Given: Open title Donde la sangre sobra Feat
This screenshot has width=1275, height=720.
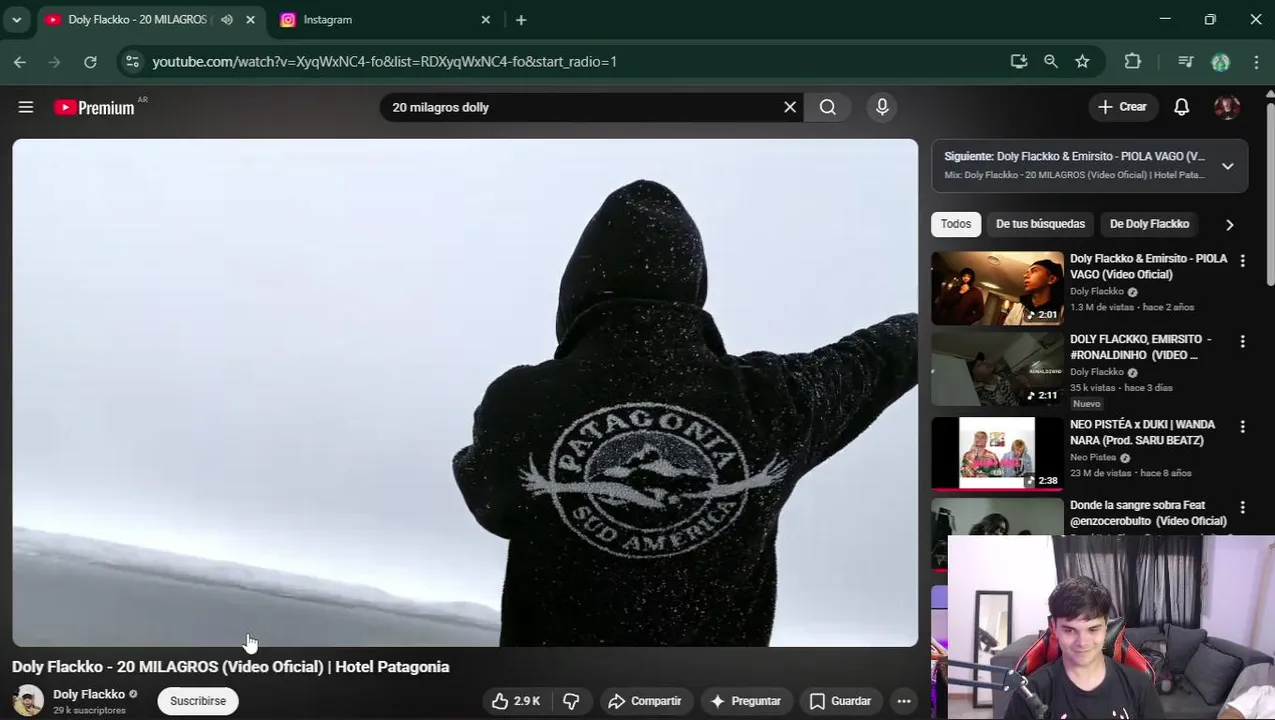Looking at the screenshot, I should [1148, 513].
